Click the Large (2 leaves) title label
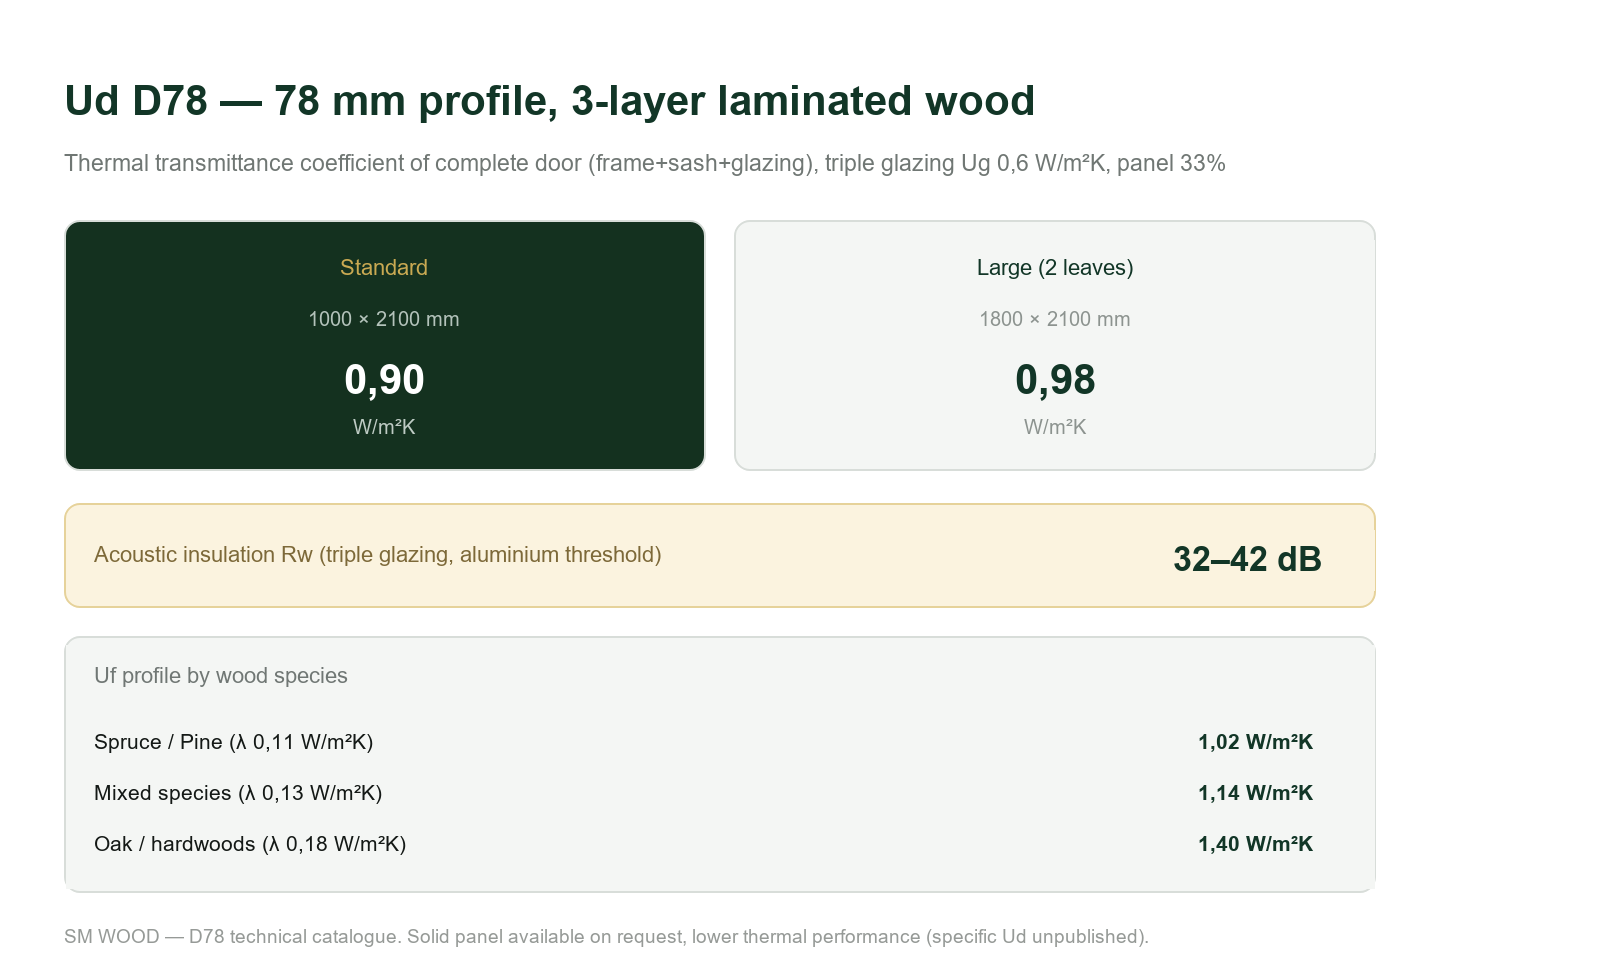1600x960 pixels. (x=1055, y=268)
